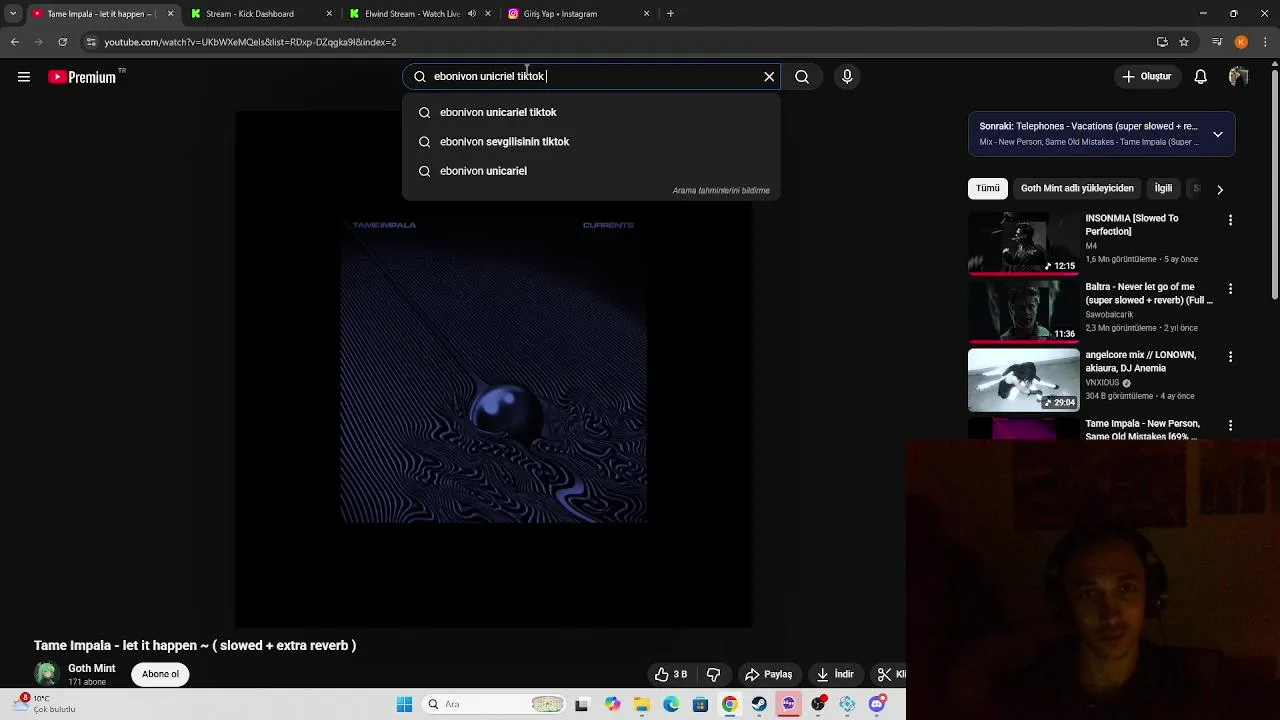Download the video with İndir

click(x=835, y=674)
